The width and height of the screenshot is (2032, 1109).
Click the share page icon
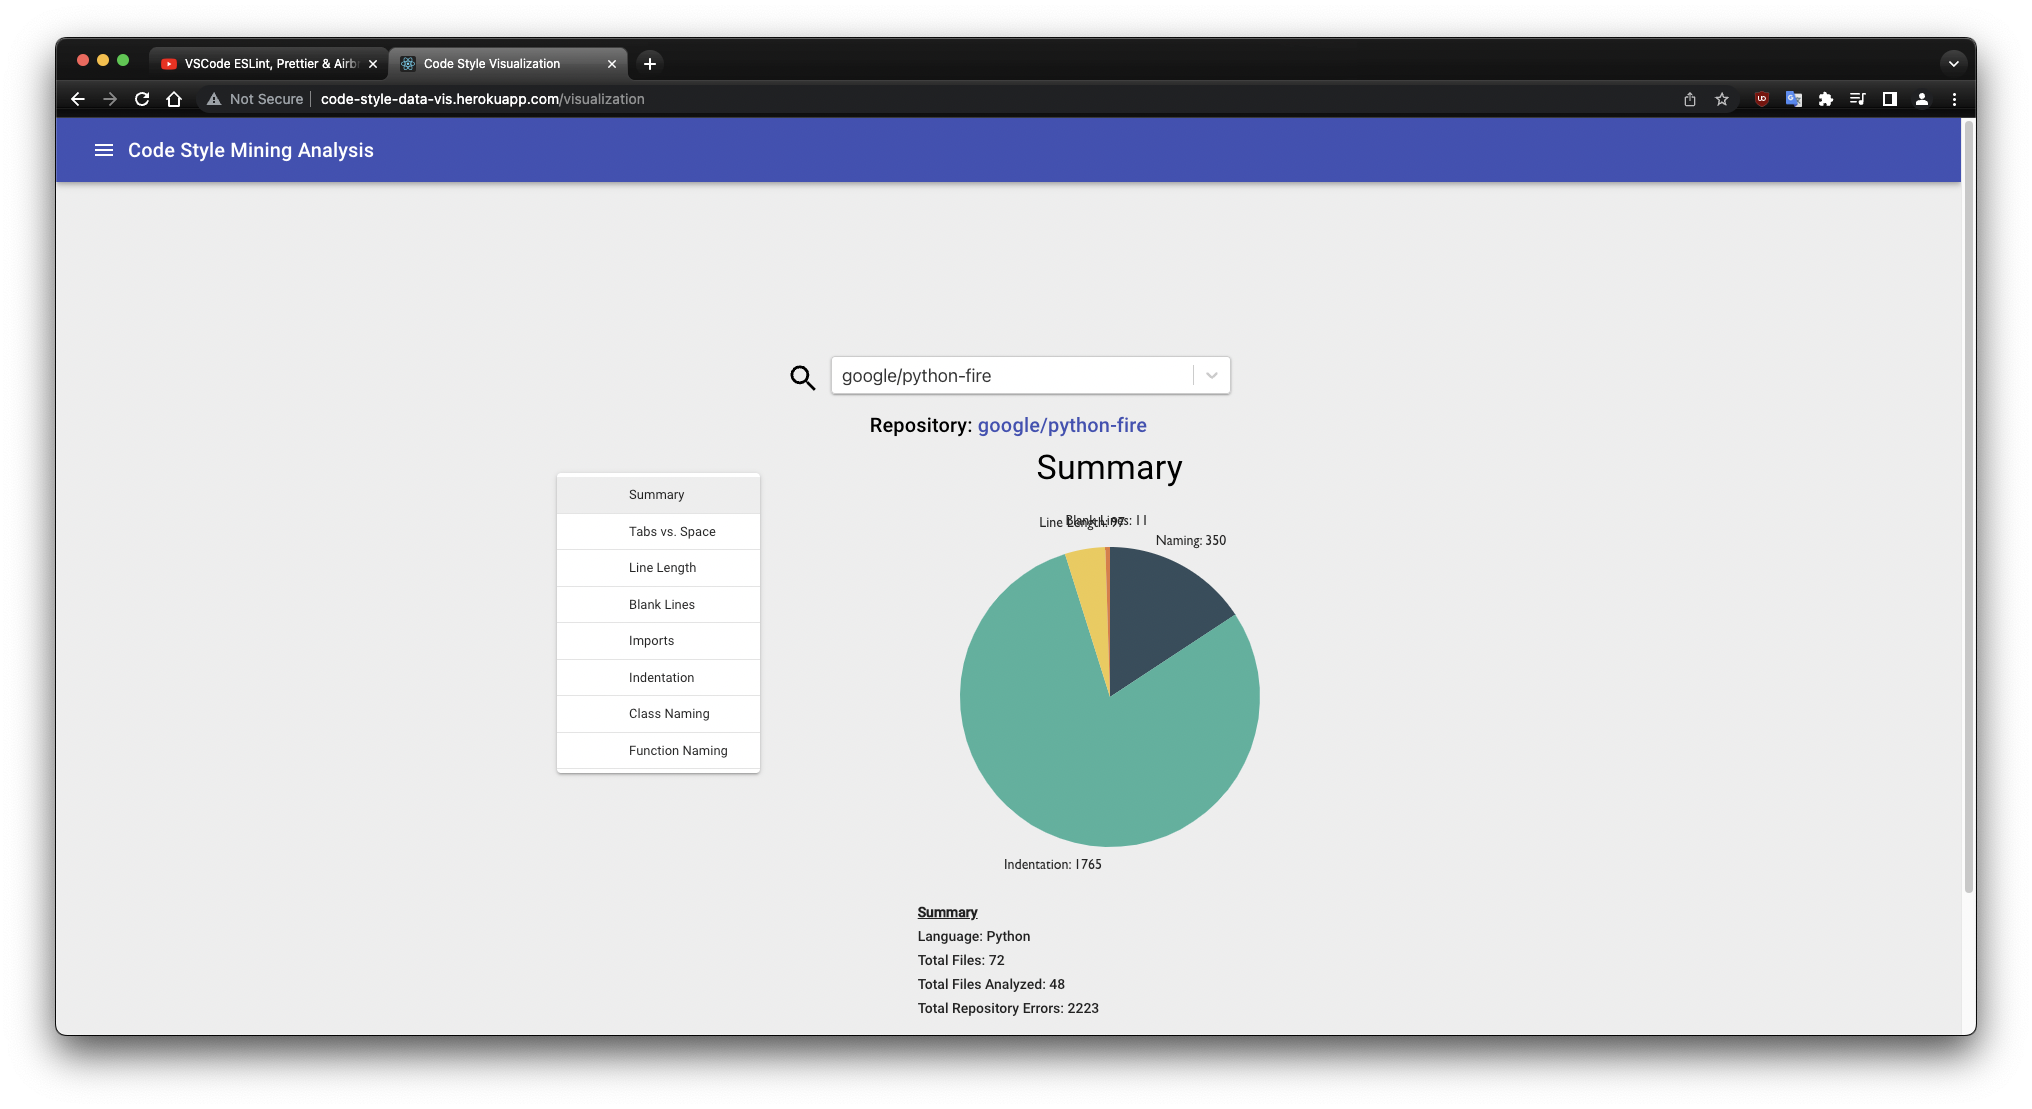(x=1689, y=99)
